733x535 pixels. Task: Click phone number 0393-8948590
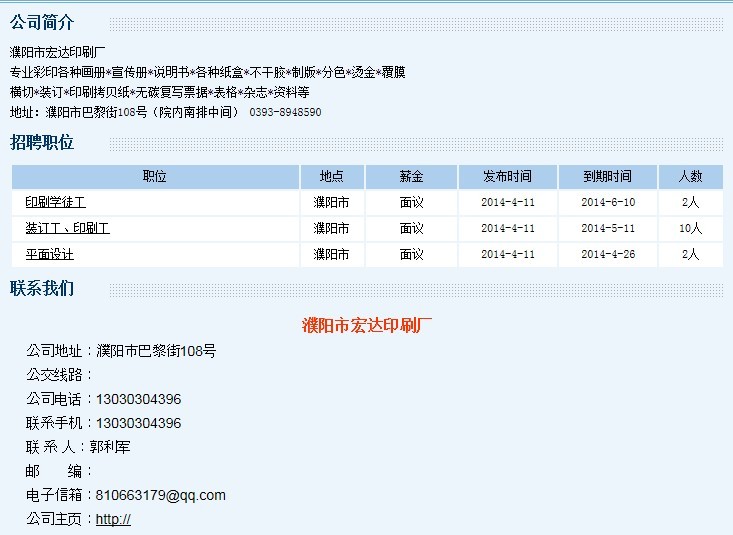tap(285, 112)
